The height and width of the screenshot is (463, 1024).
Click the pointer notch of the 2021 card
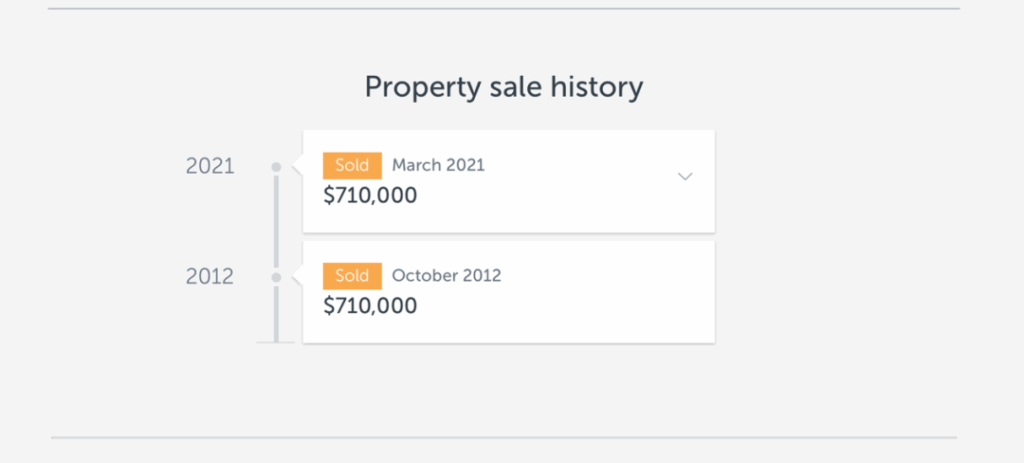[298, 167]
